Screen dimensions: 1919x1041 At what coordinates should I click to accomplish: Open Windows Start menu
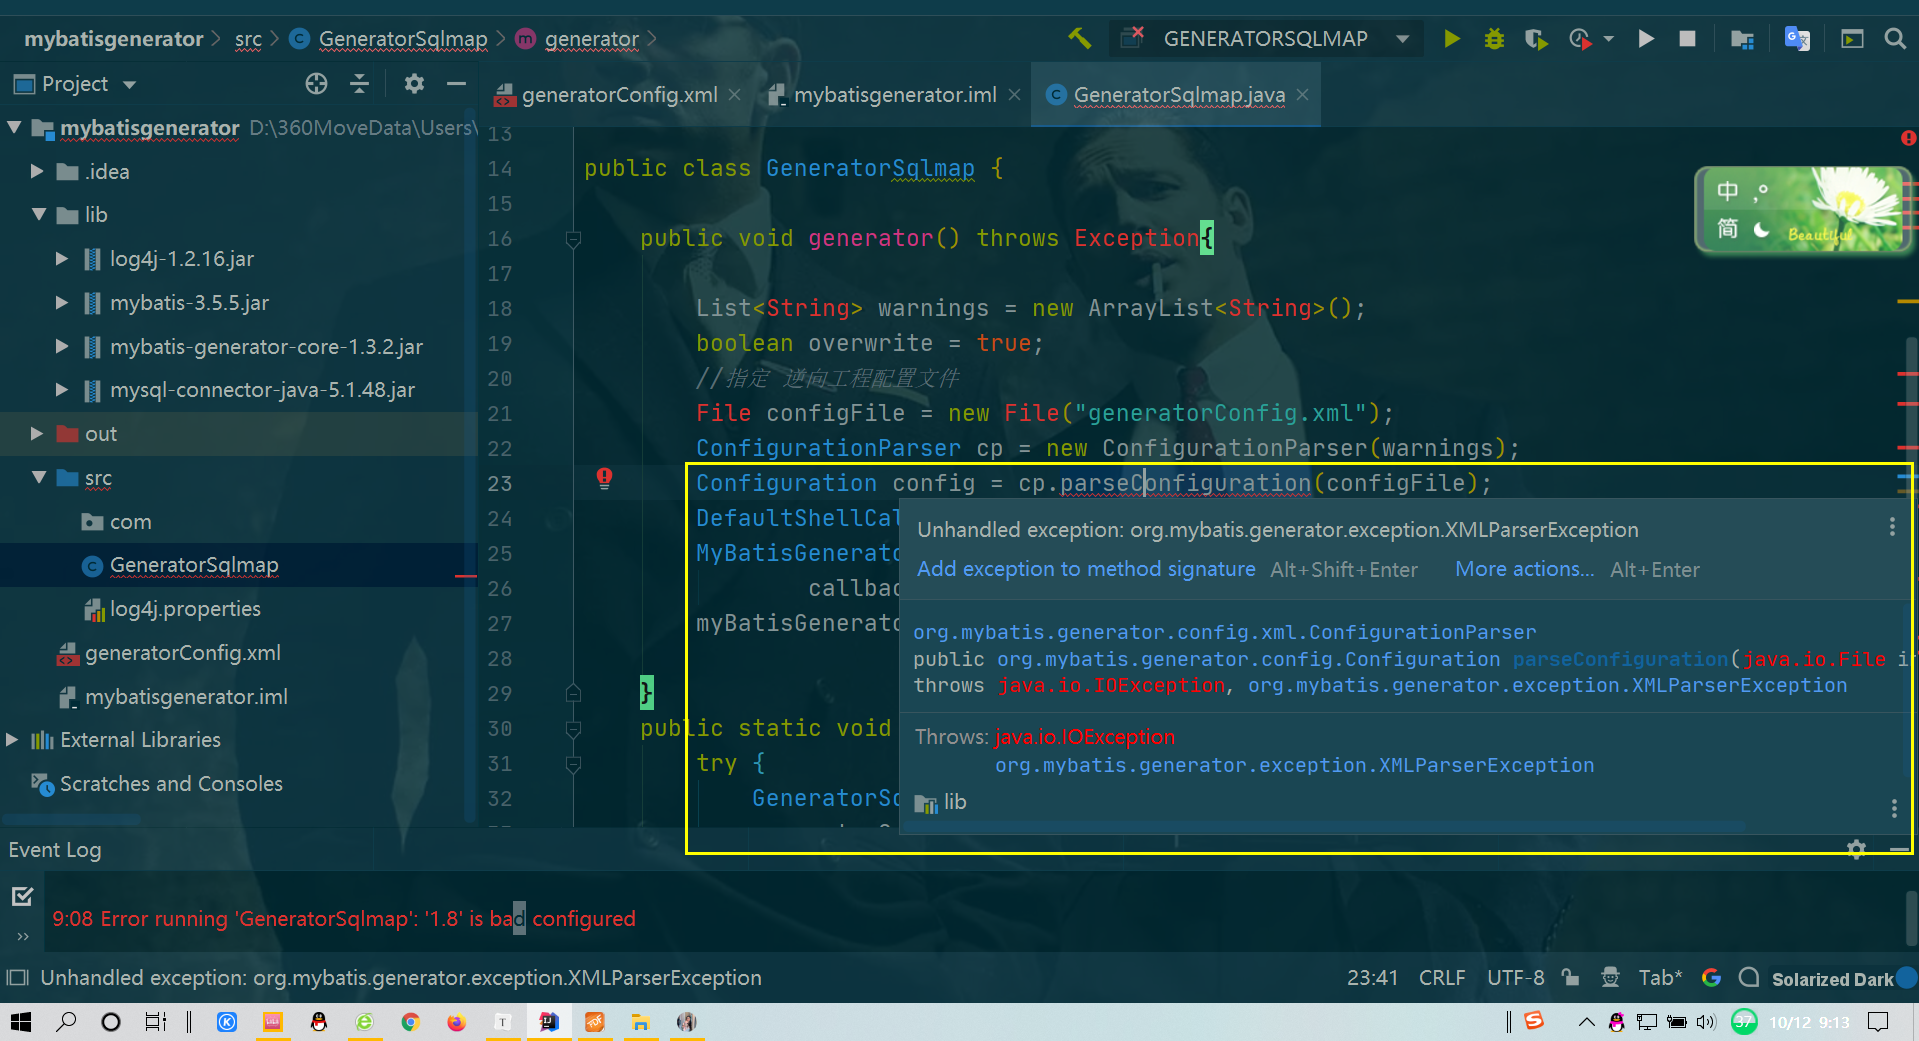(20, 1022)
